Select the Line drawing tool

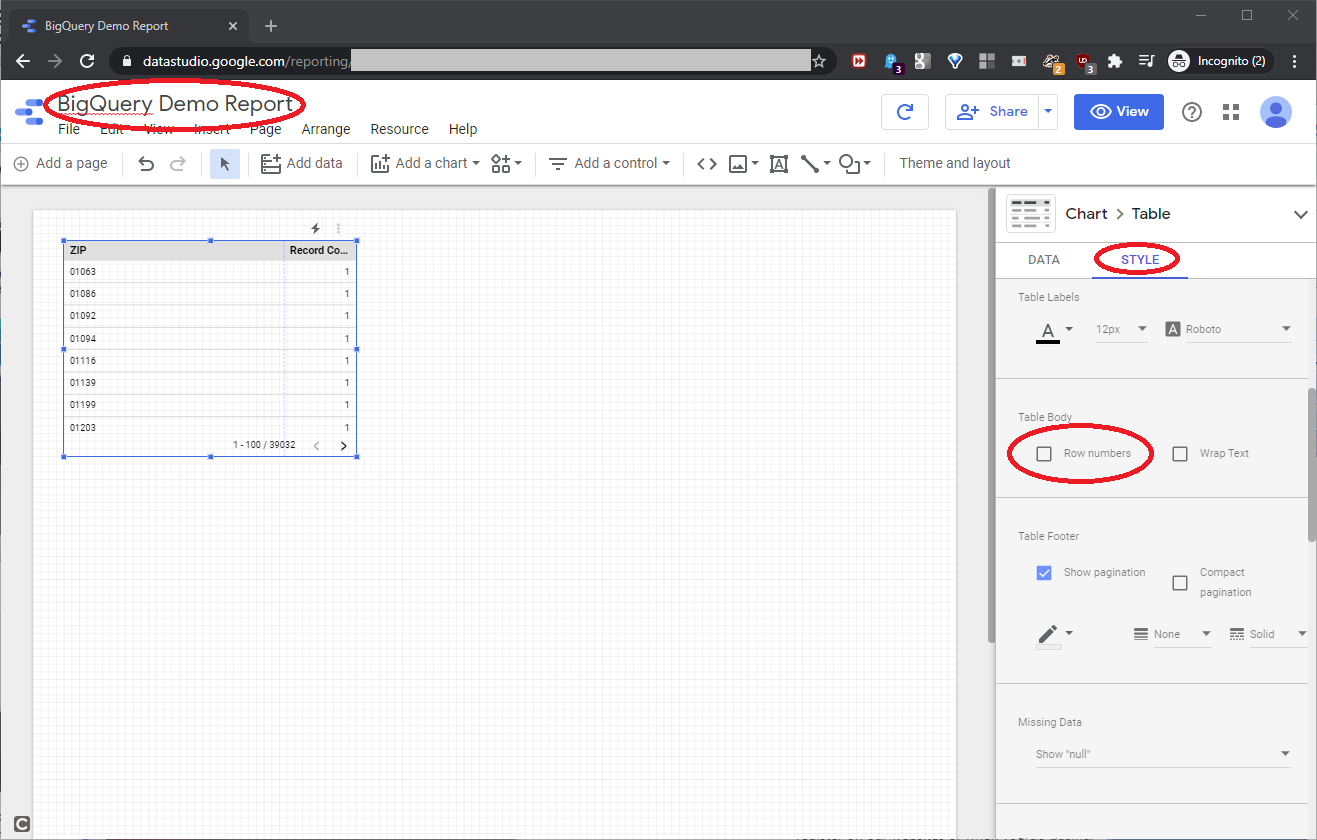click(815, 163)
